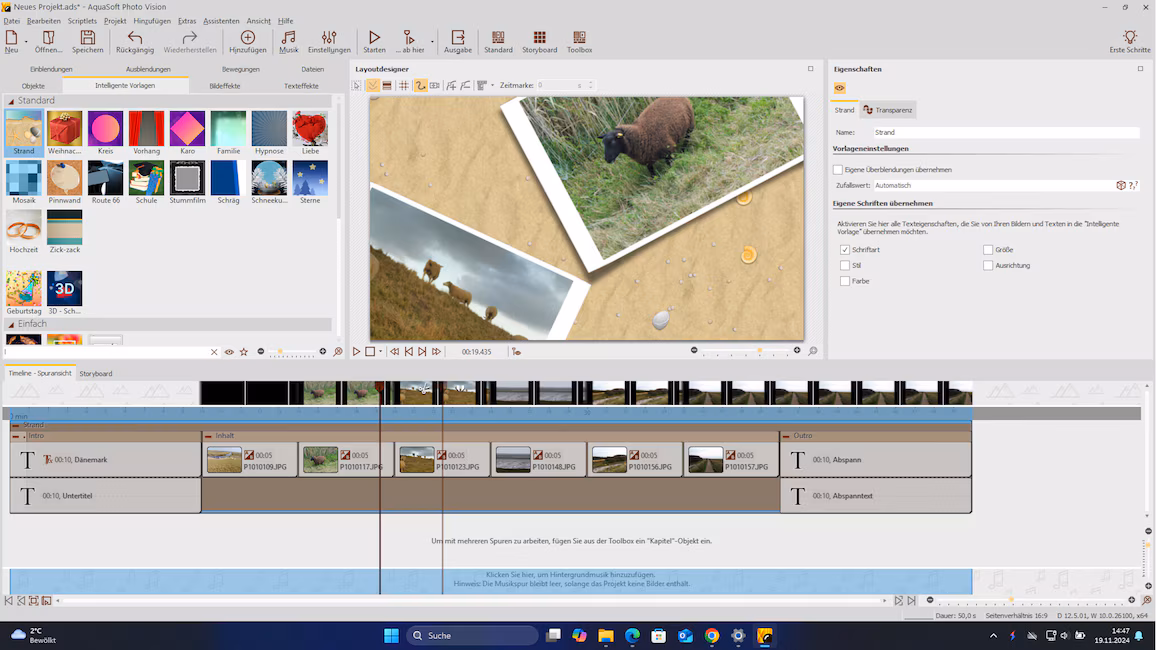This screenshot has width=1156, height=650.
Task: Switch to the Transparenz tab
Action: (888, 110)
